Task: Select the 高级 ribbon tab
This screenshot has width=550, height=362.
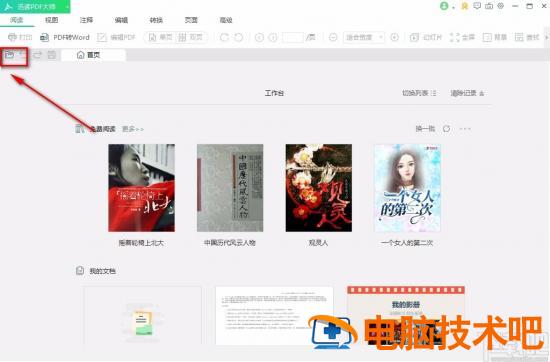Action: point(226,20)
